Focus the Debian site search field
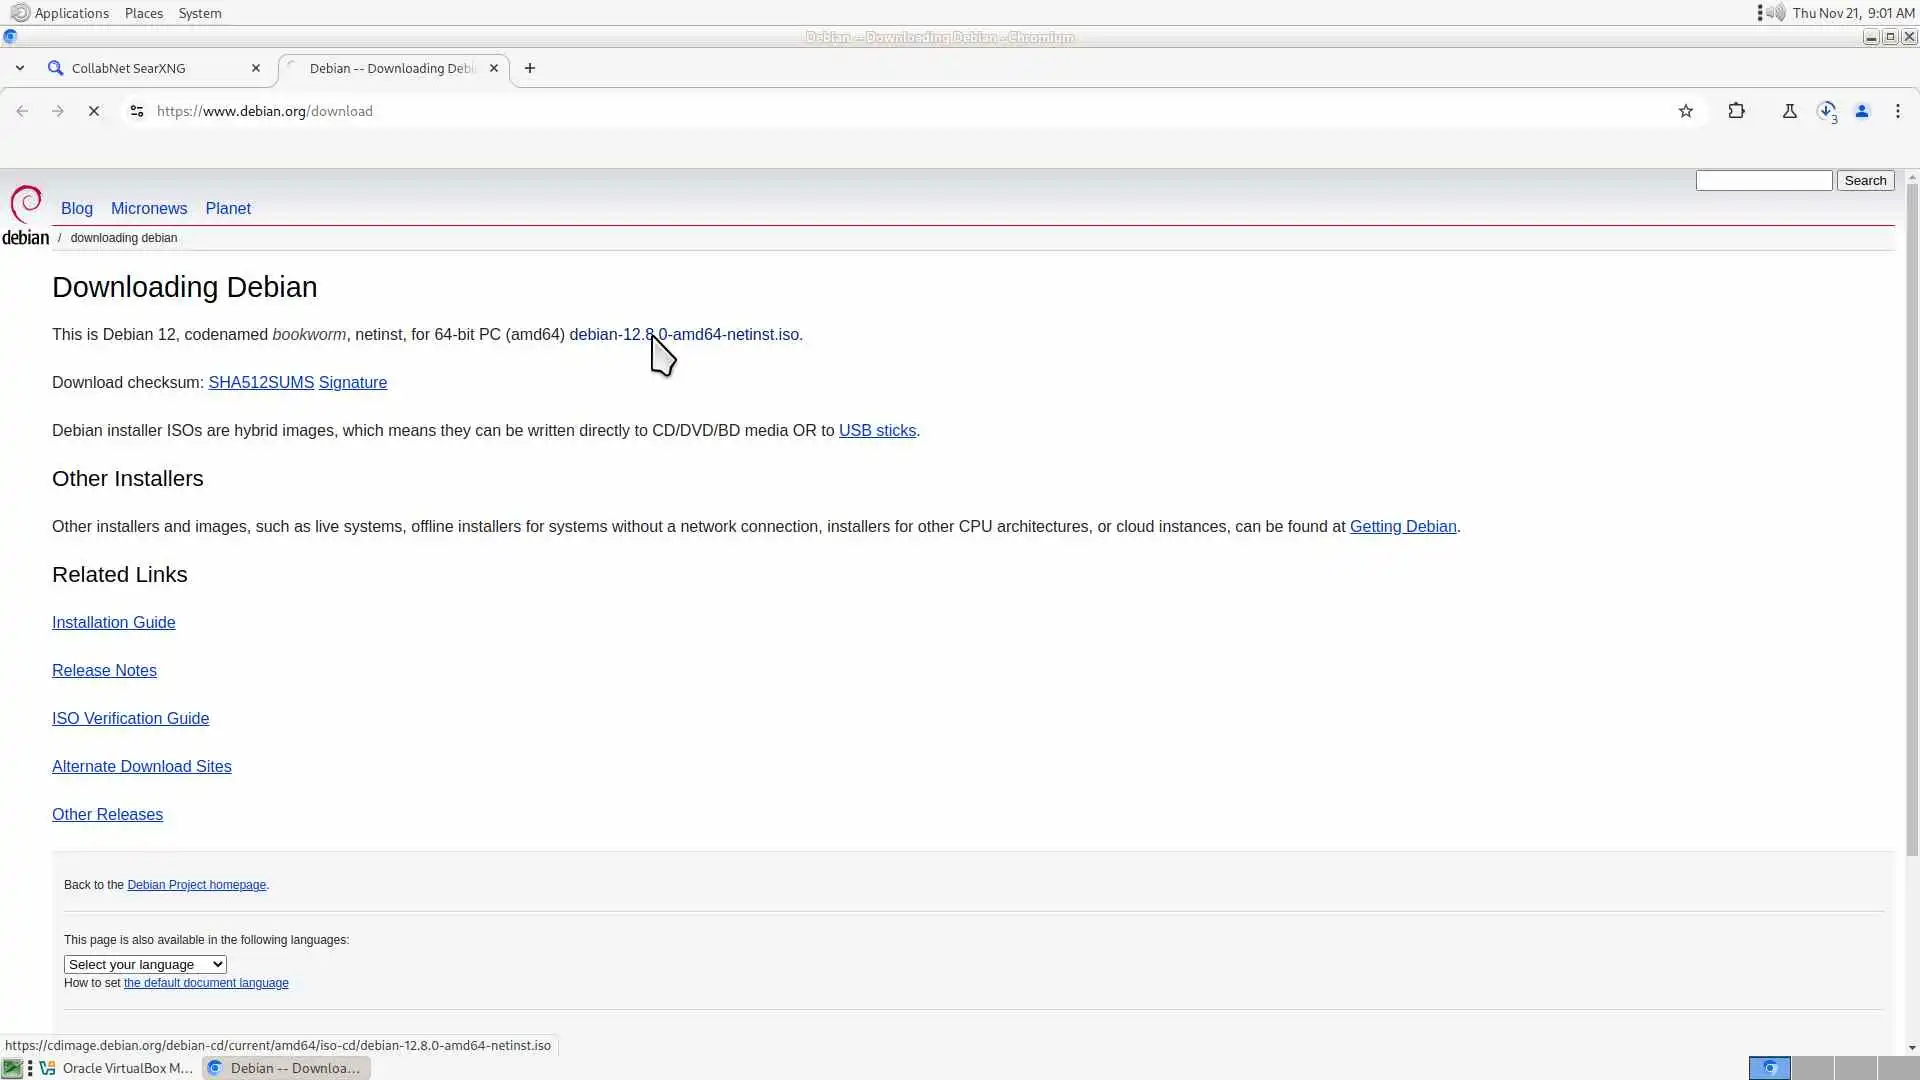This screenshot has height=1080, width=1920. (x=1763, y=180)
